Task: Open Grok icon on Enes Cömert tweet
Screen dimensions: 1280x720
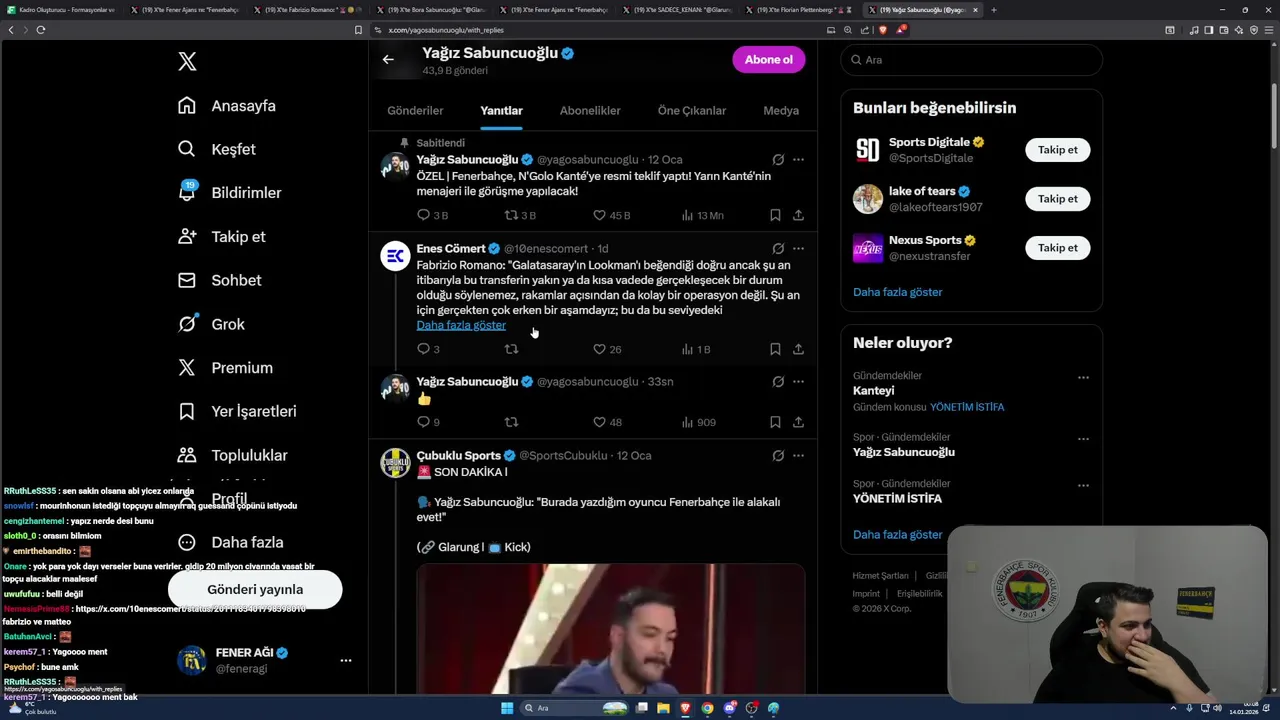Action: [778, 249]
